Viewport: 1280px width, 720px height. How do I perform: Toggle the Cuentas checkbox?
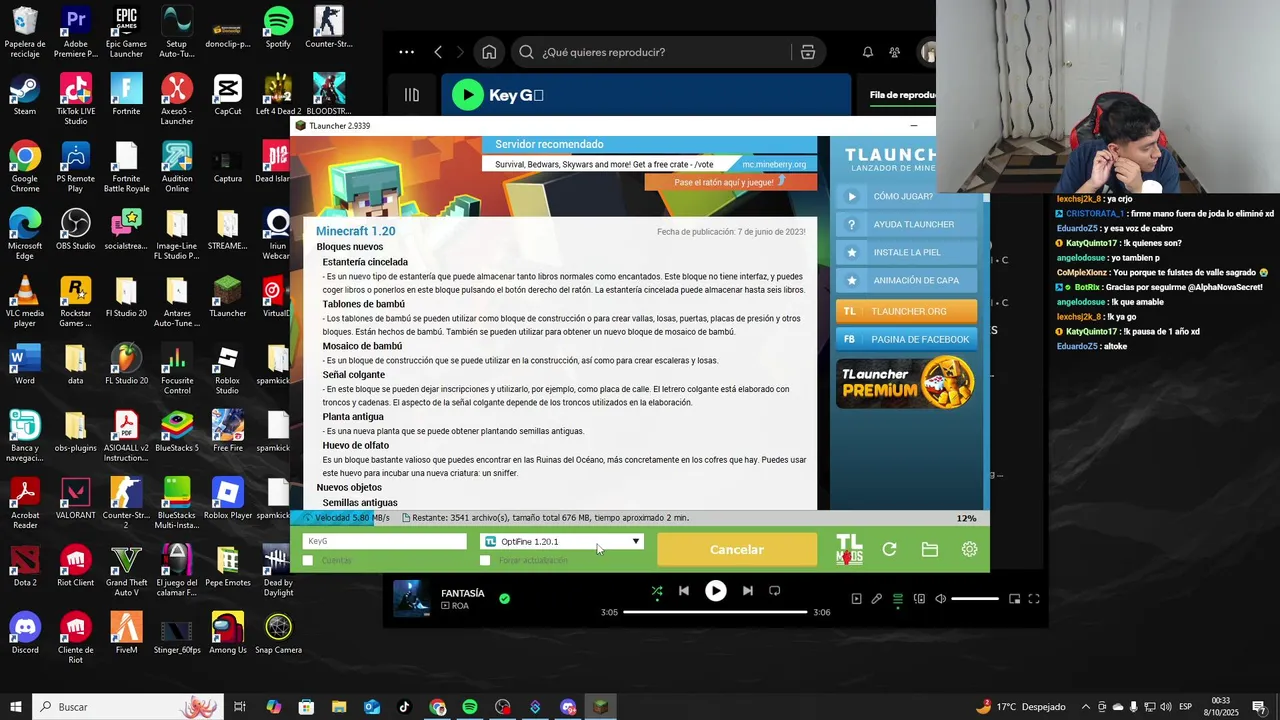tap(308, 560)
